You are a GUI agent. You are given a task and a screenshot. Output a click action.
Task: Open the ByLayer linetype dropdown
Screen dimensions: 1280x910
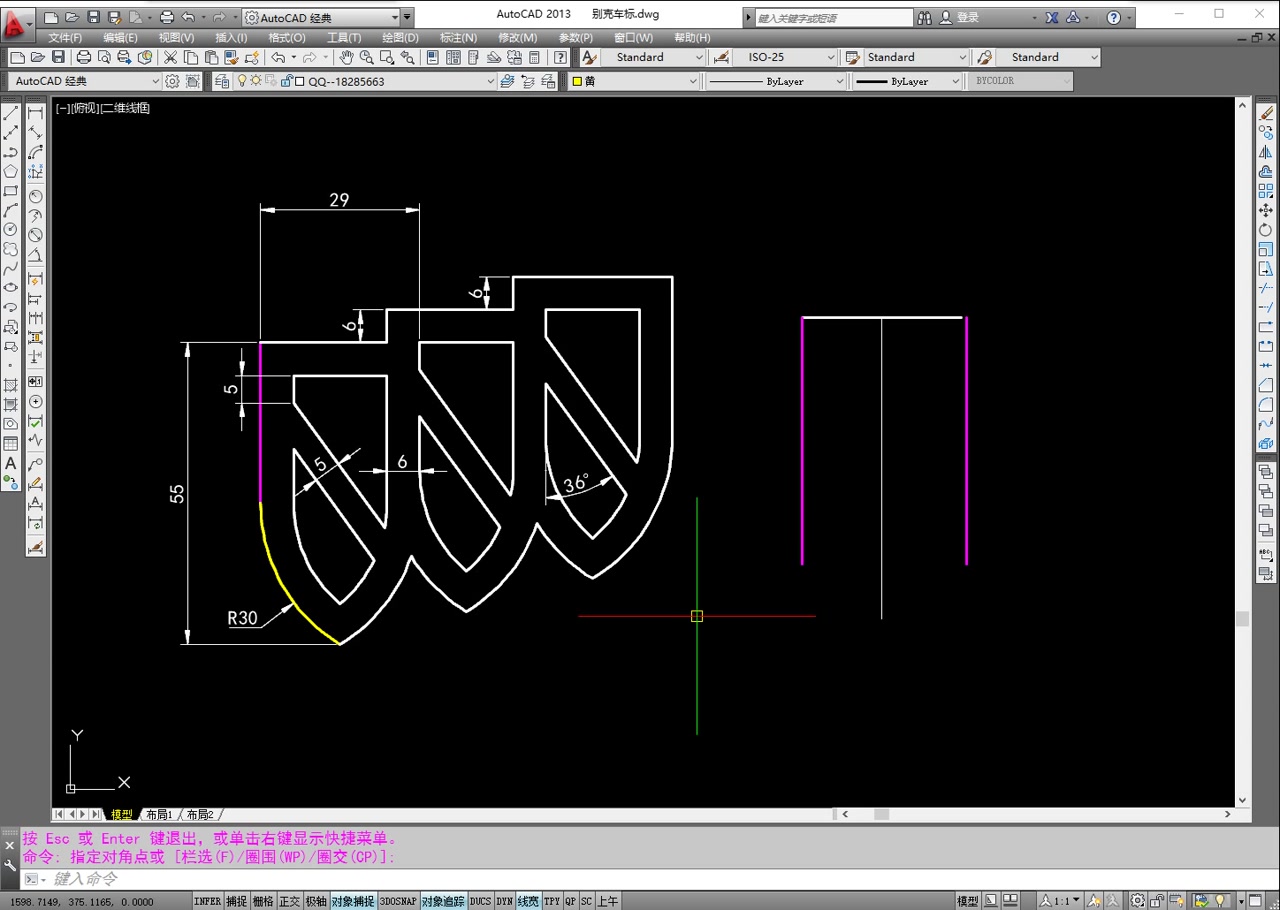point(776,81)
